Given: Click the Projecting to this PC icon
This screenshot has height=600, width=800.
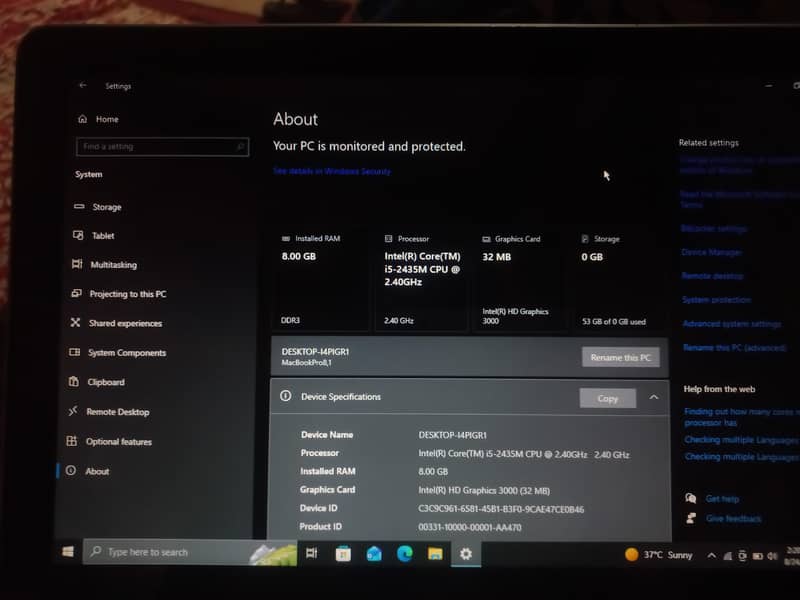Looking at the screenshot, I should 77,293.
